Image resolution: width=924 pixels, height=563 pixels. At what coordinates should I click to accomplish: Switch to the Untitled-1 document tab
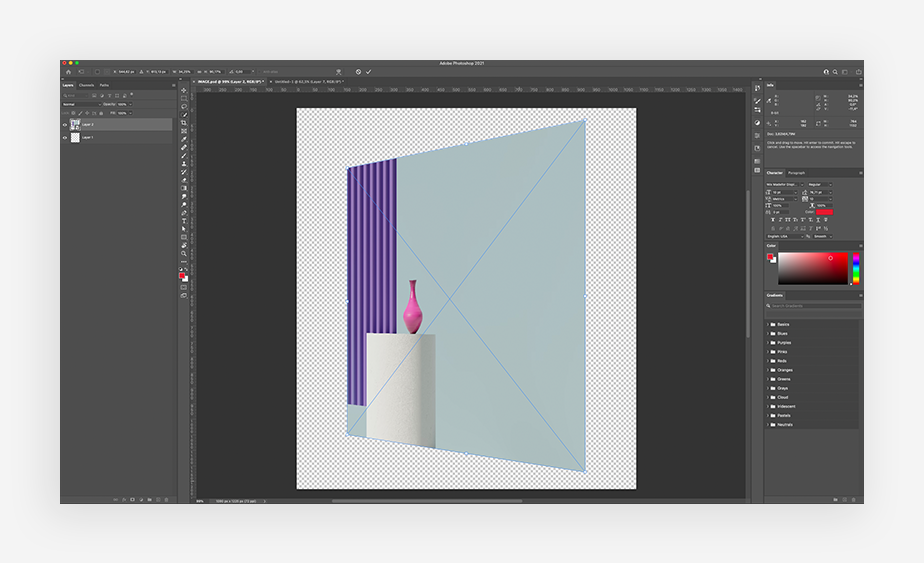point(309,82)
